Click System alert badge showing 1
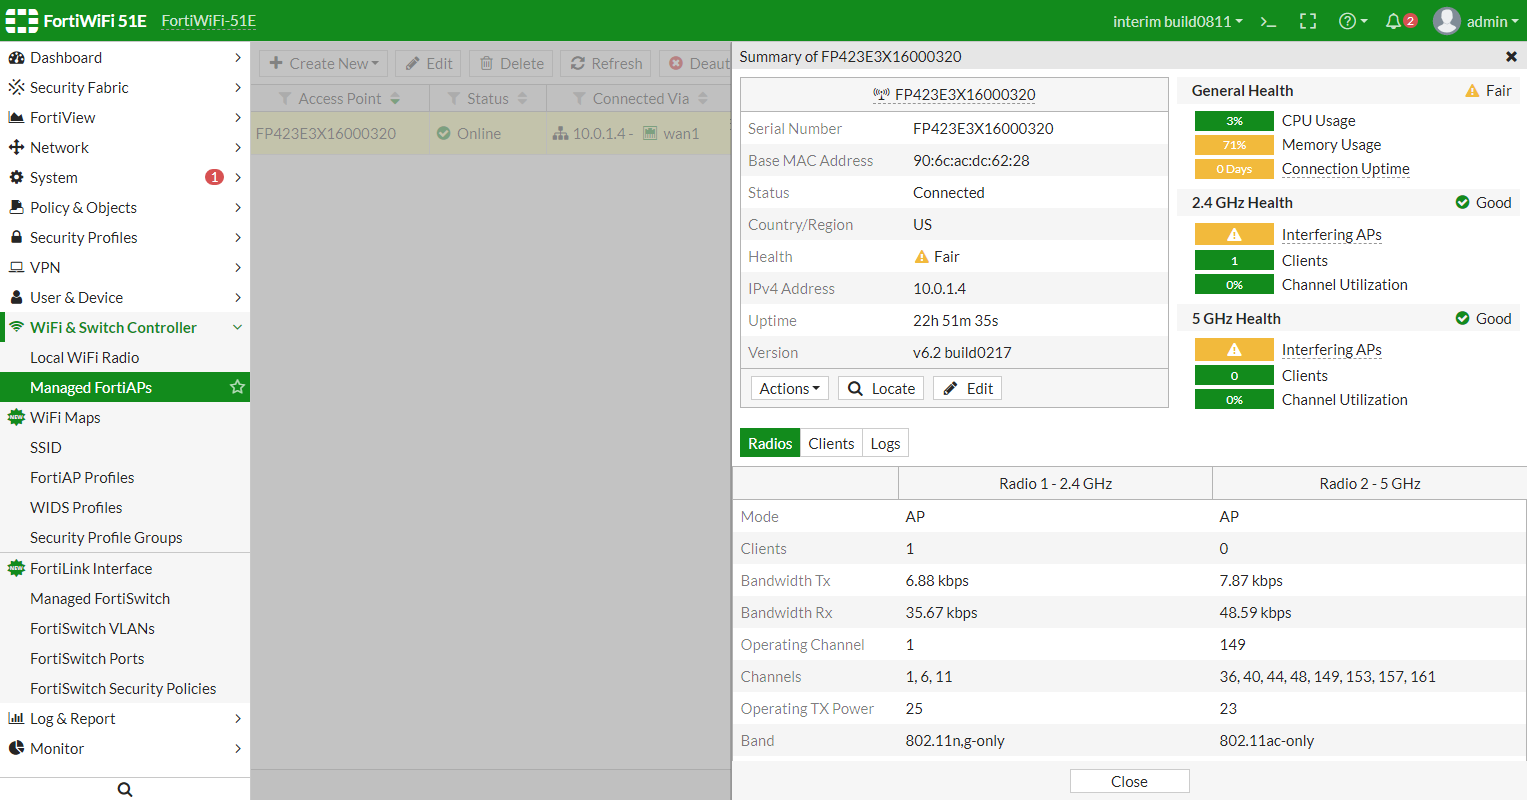1527x800 pixels. click(x=214, y=177)
